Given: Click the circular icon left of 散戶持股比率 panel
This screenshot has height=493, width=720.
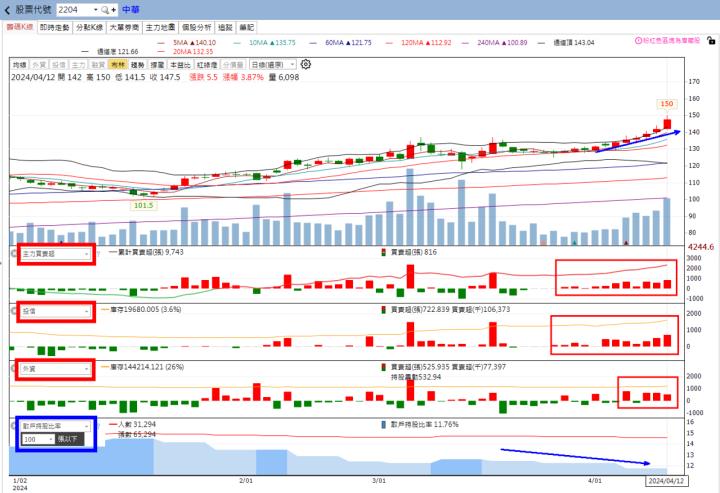Looking at the screenshot, I should coord(13,426).
